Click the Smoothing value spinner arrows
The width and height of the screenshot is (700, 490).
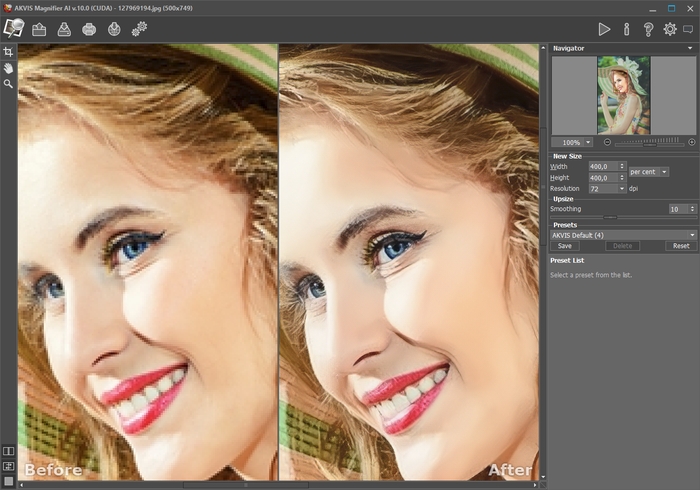click(x=692, y=209)
